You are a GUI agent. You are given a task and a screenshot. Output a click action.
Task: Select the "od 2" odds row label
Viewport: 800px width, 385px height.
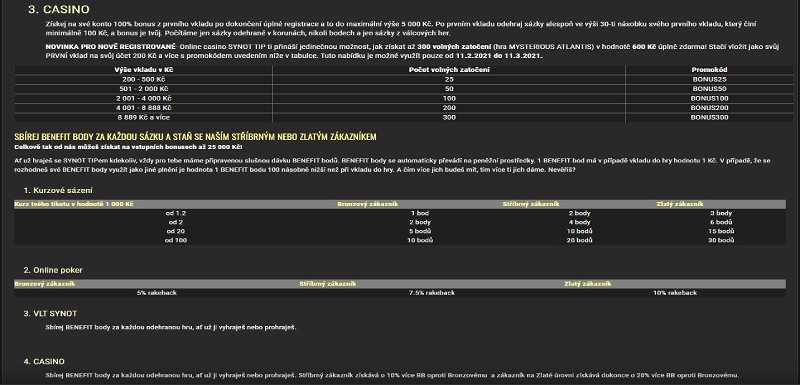pyautogui.click(x=176, y=222)
